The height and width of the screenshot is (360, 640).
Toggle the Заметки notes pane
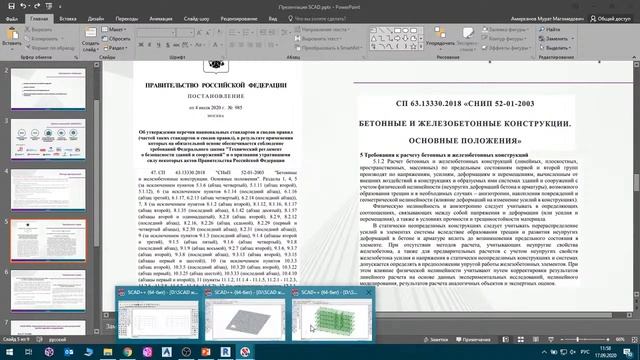[436, 340]
